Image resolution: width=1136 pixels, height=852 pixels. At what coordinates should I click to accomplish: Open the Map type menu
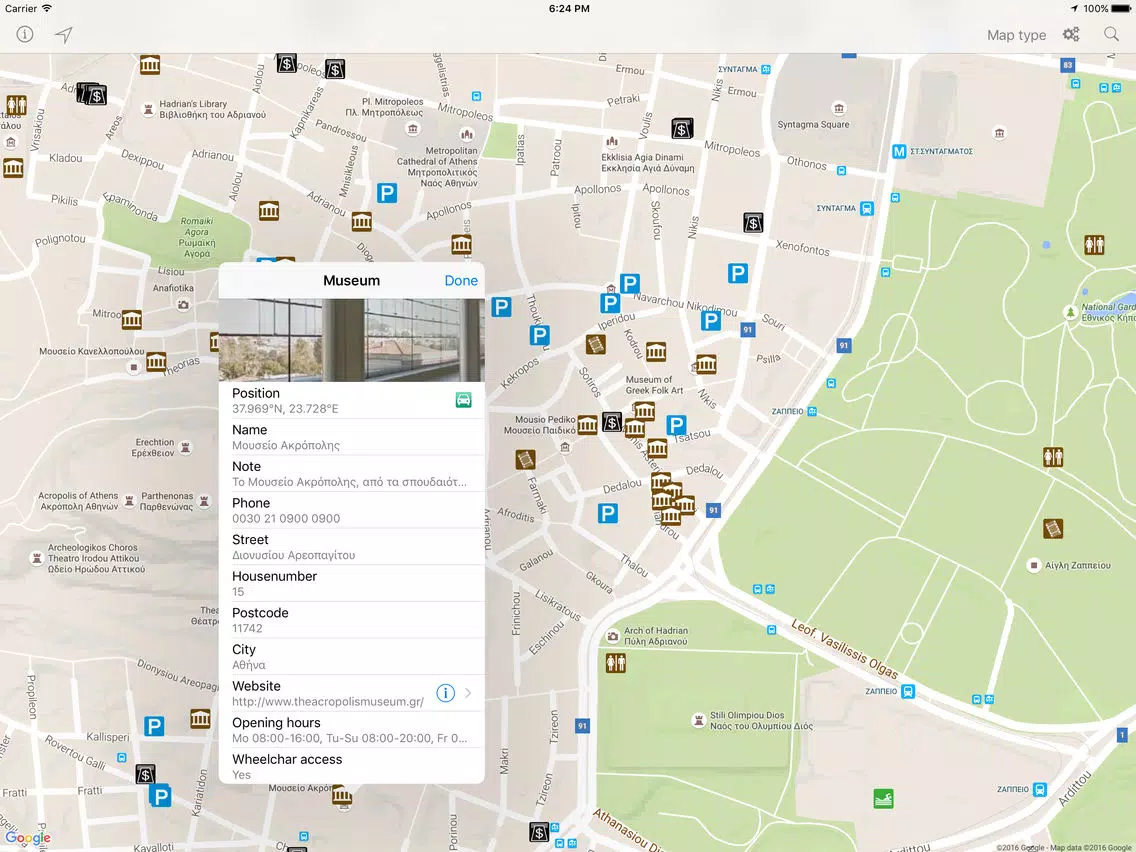pos(1016,35)
